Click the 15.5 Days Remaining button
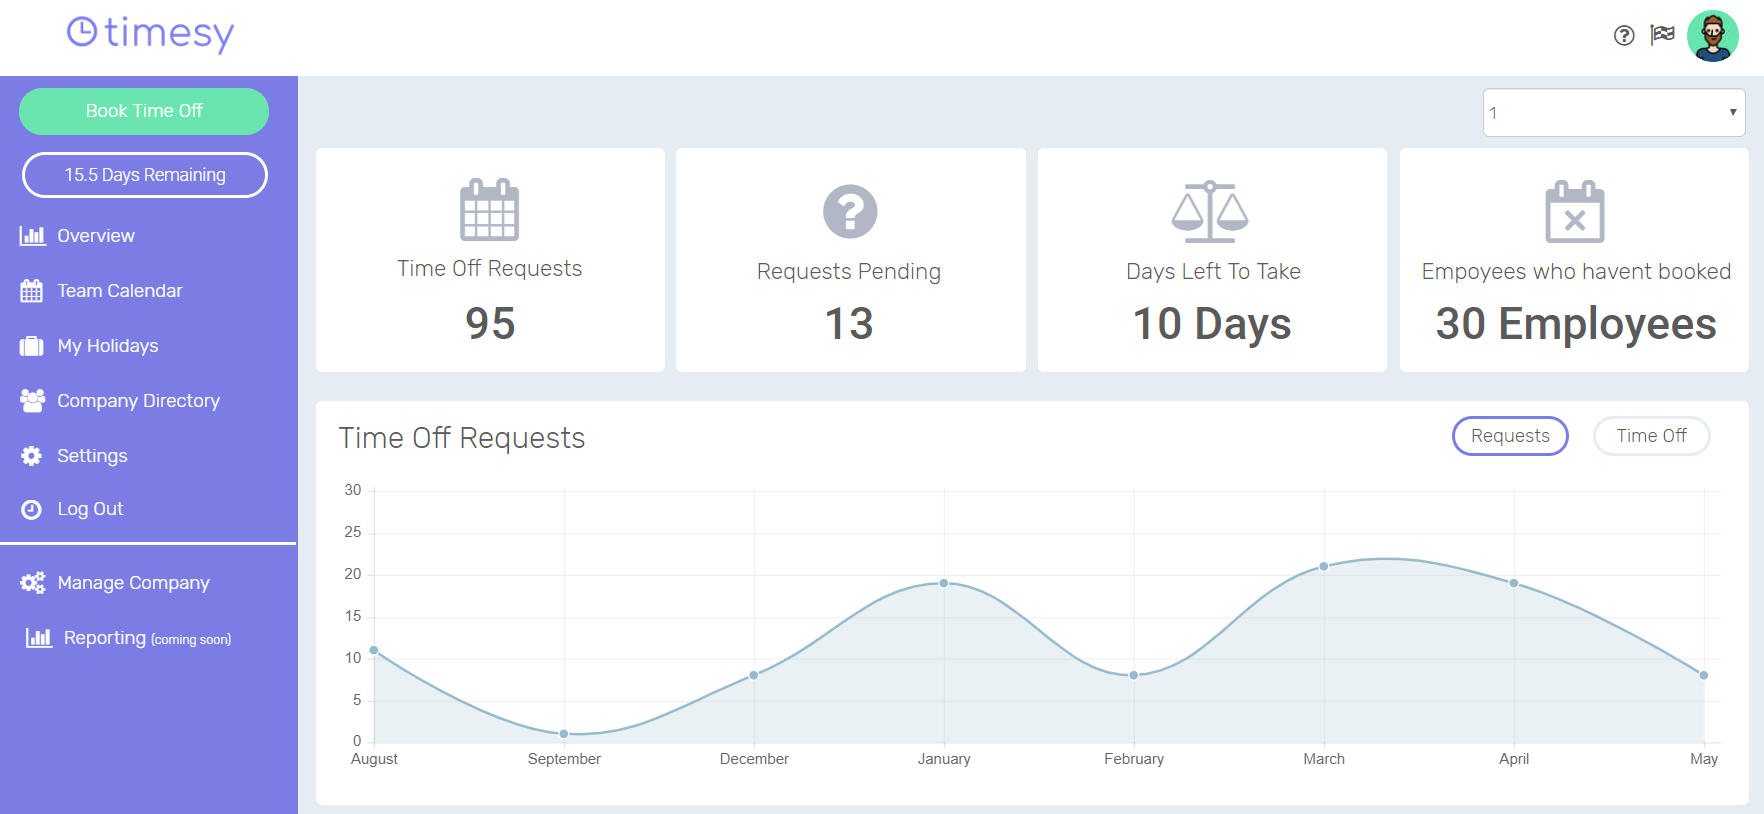 point(145,175)
